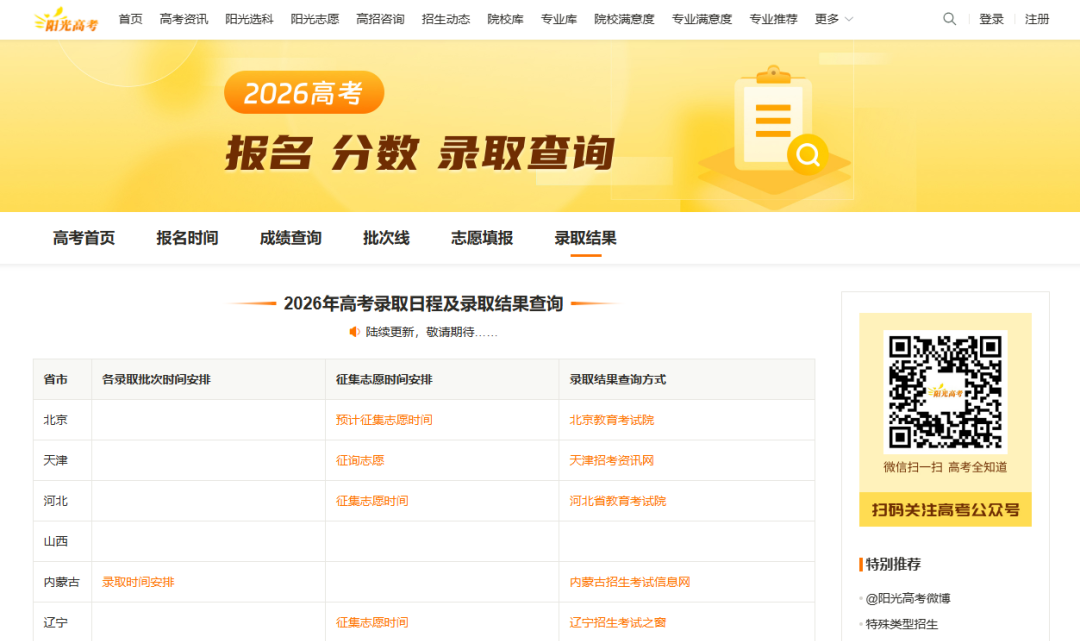Click the 微信扫一扫 高考全知道 caption
Screen dimensions: 1080x641
click(x=945, y=467)
